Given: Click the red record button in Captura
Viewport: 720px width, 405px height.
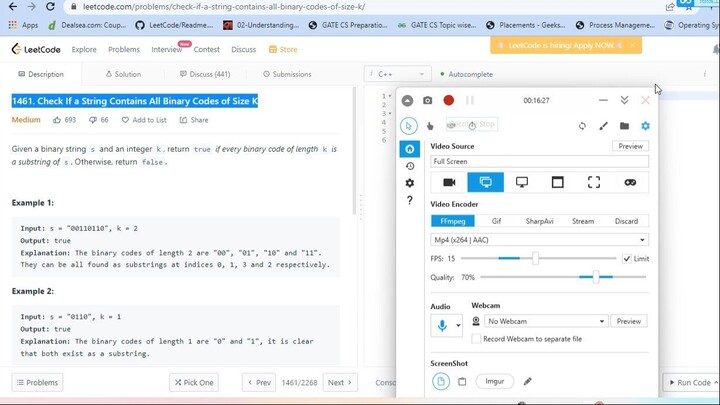Looking at the screenshot, I should pos(449,100).
